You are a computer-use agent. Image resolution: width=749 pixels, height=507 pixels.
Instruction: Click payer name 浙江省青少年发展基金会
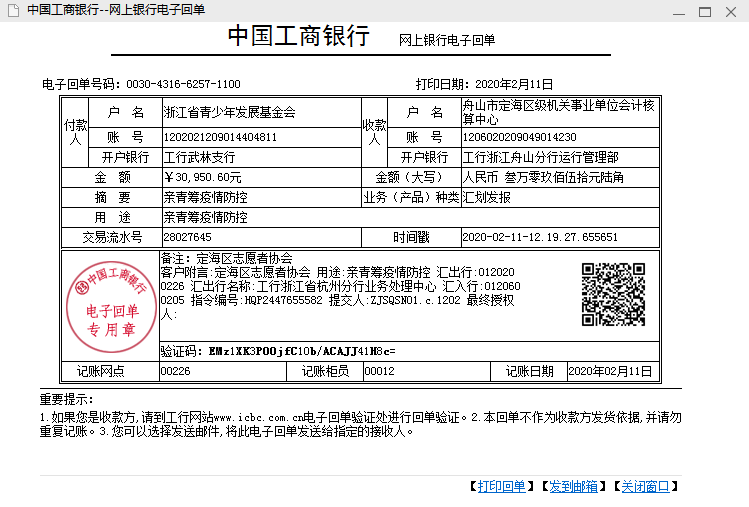click(x=230, y=112)
